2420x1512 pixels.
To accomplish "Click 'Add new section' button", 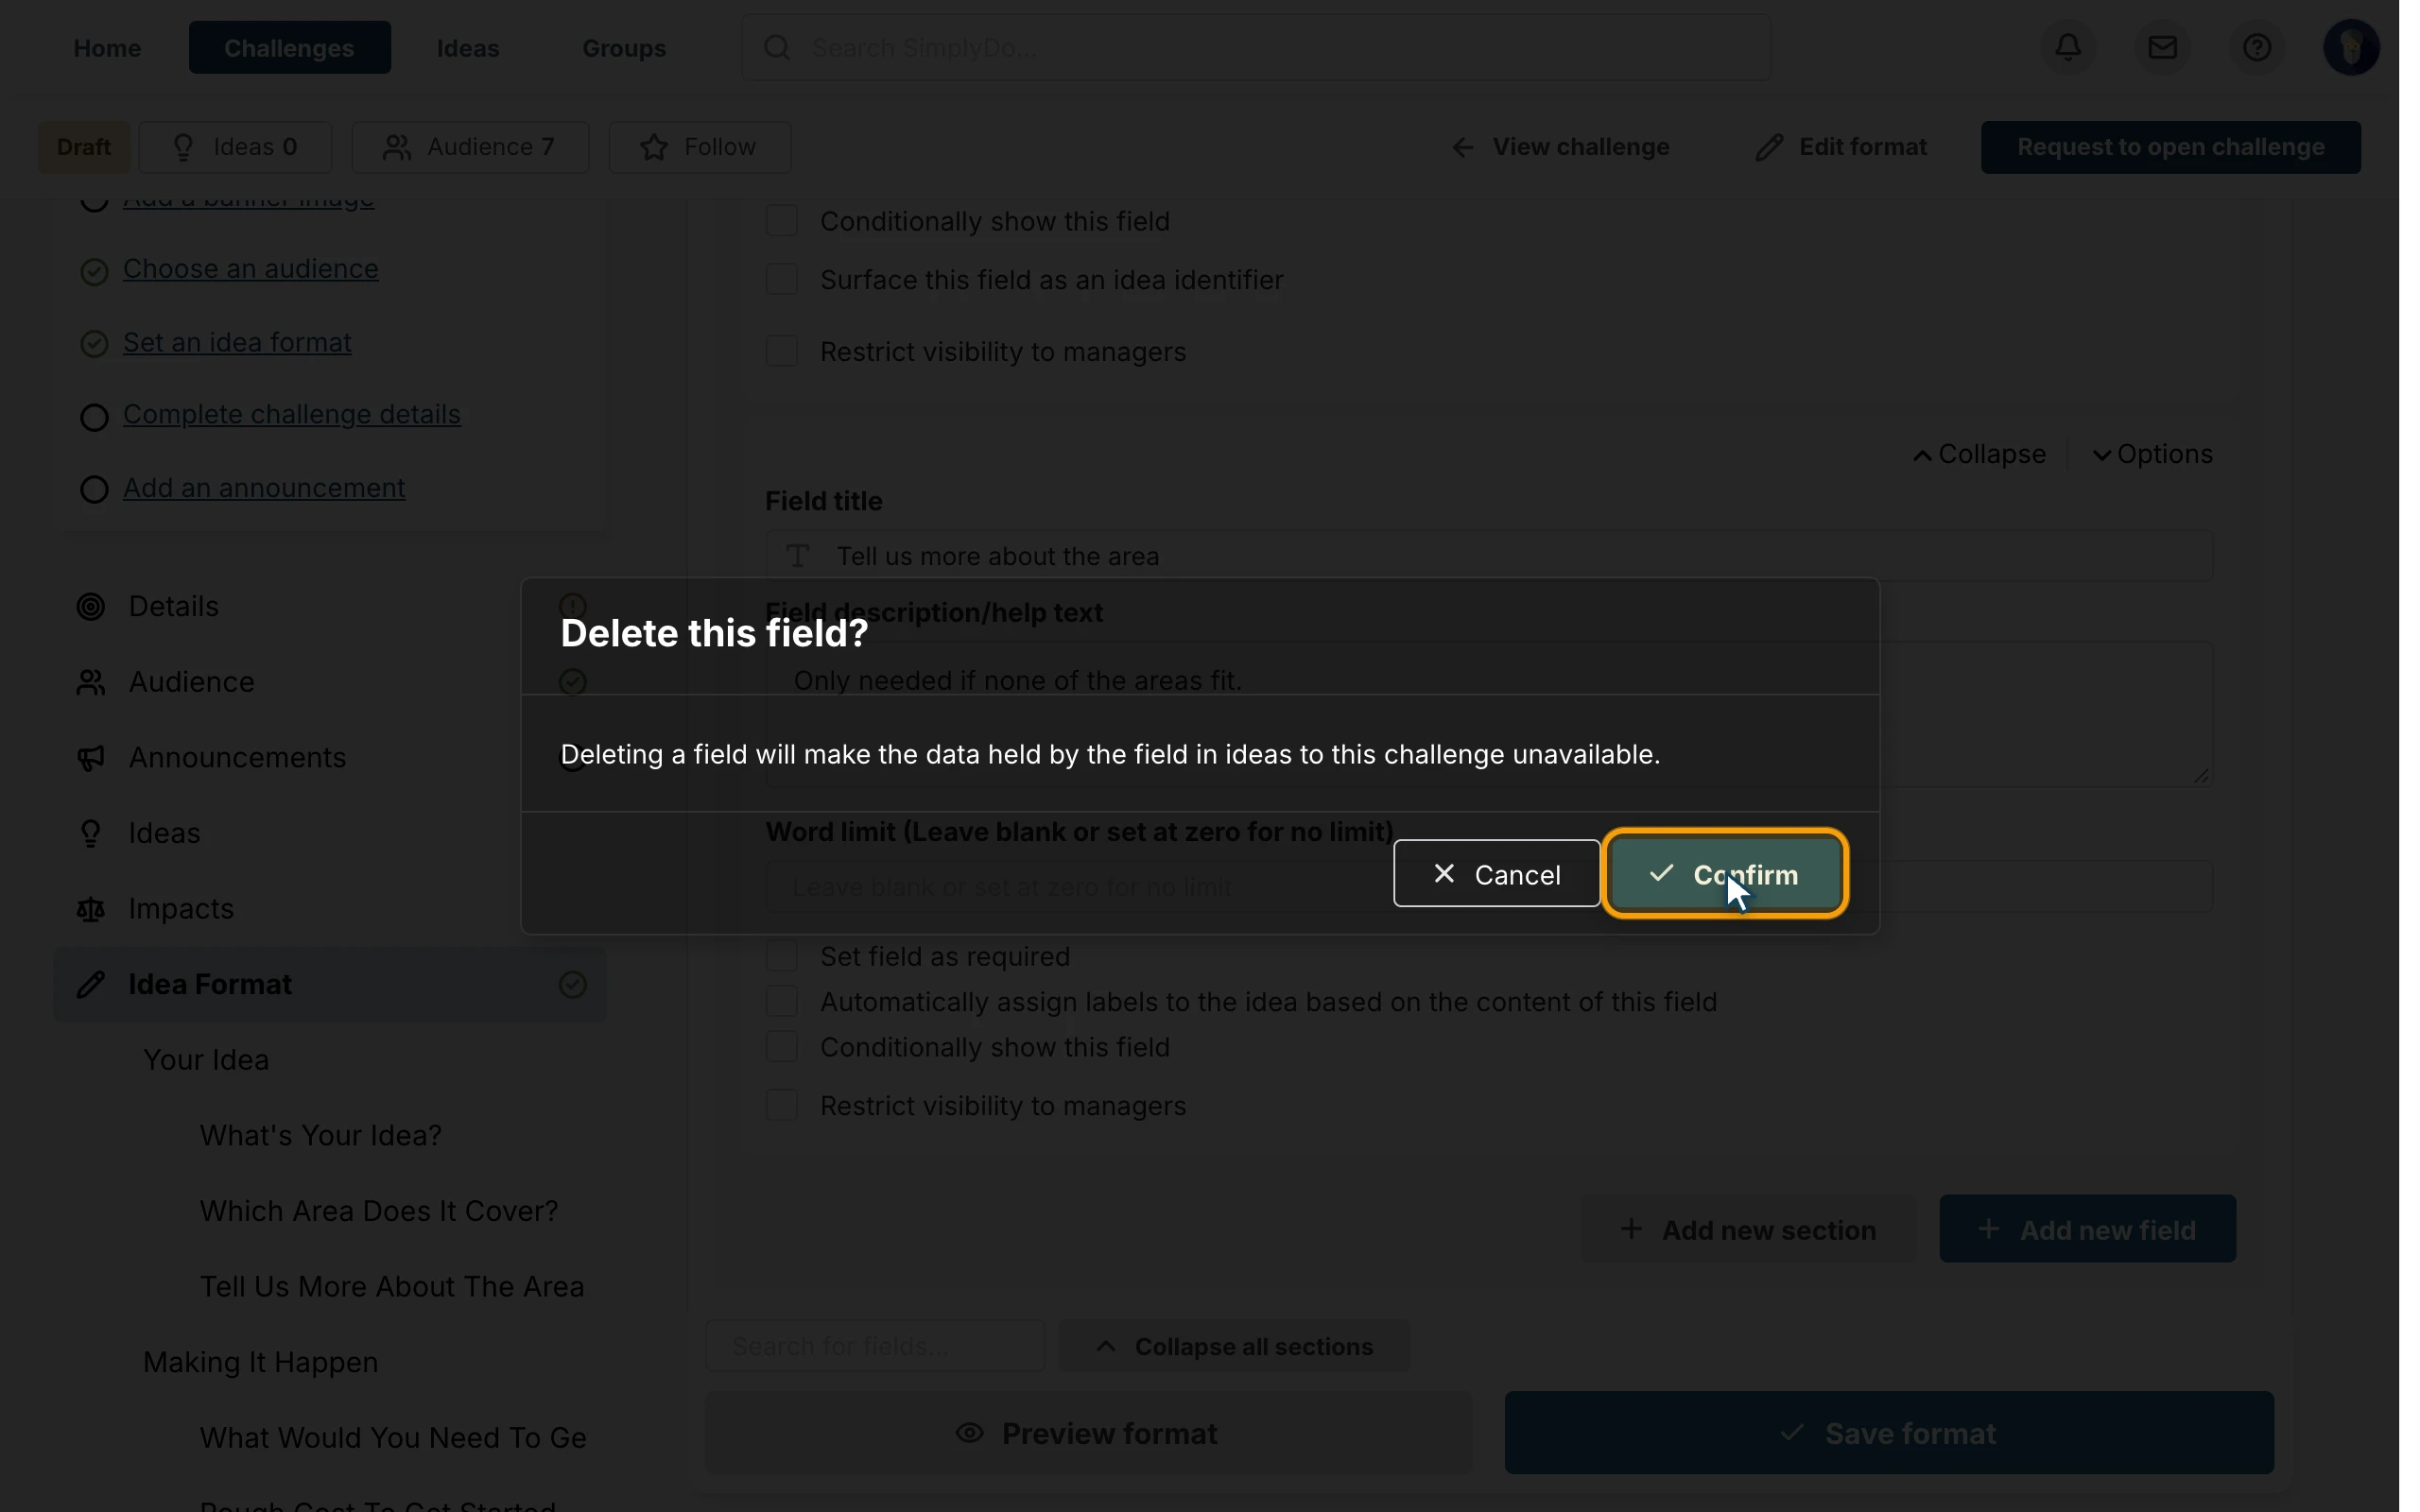I will pos(1748,1229).
